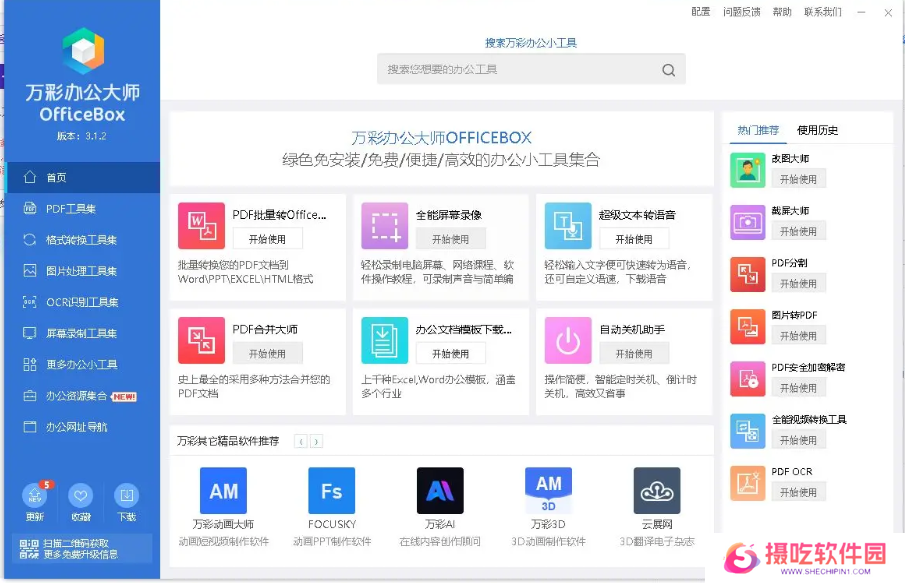Image resolution: width=905 pixels, height=583 pixels.
Task: Select OCR识别工具集 sidebar entry
Action: coord(83,302)
